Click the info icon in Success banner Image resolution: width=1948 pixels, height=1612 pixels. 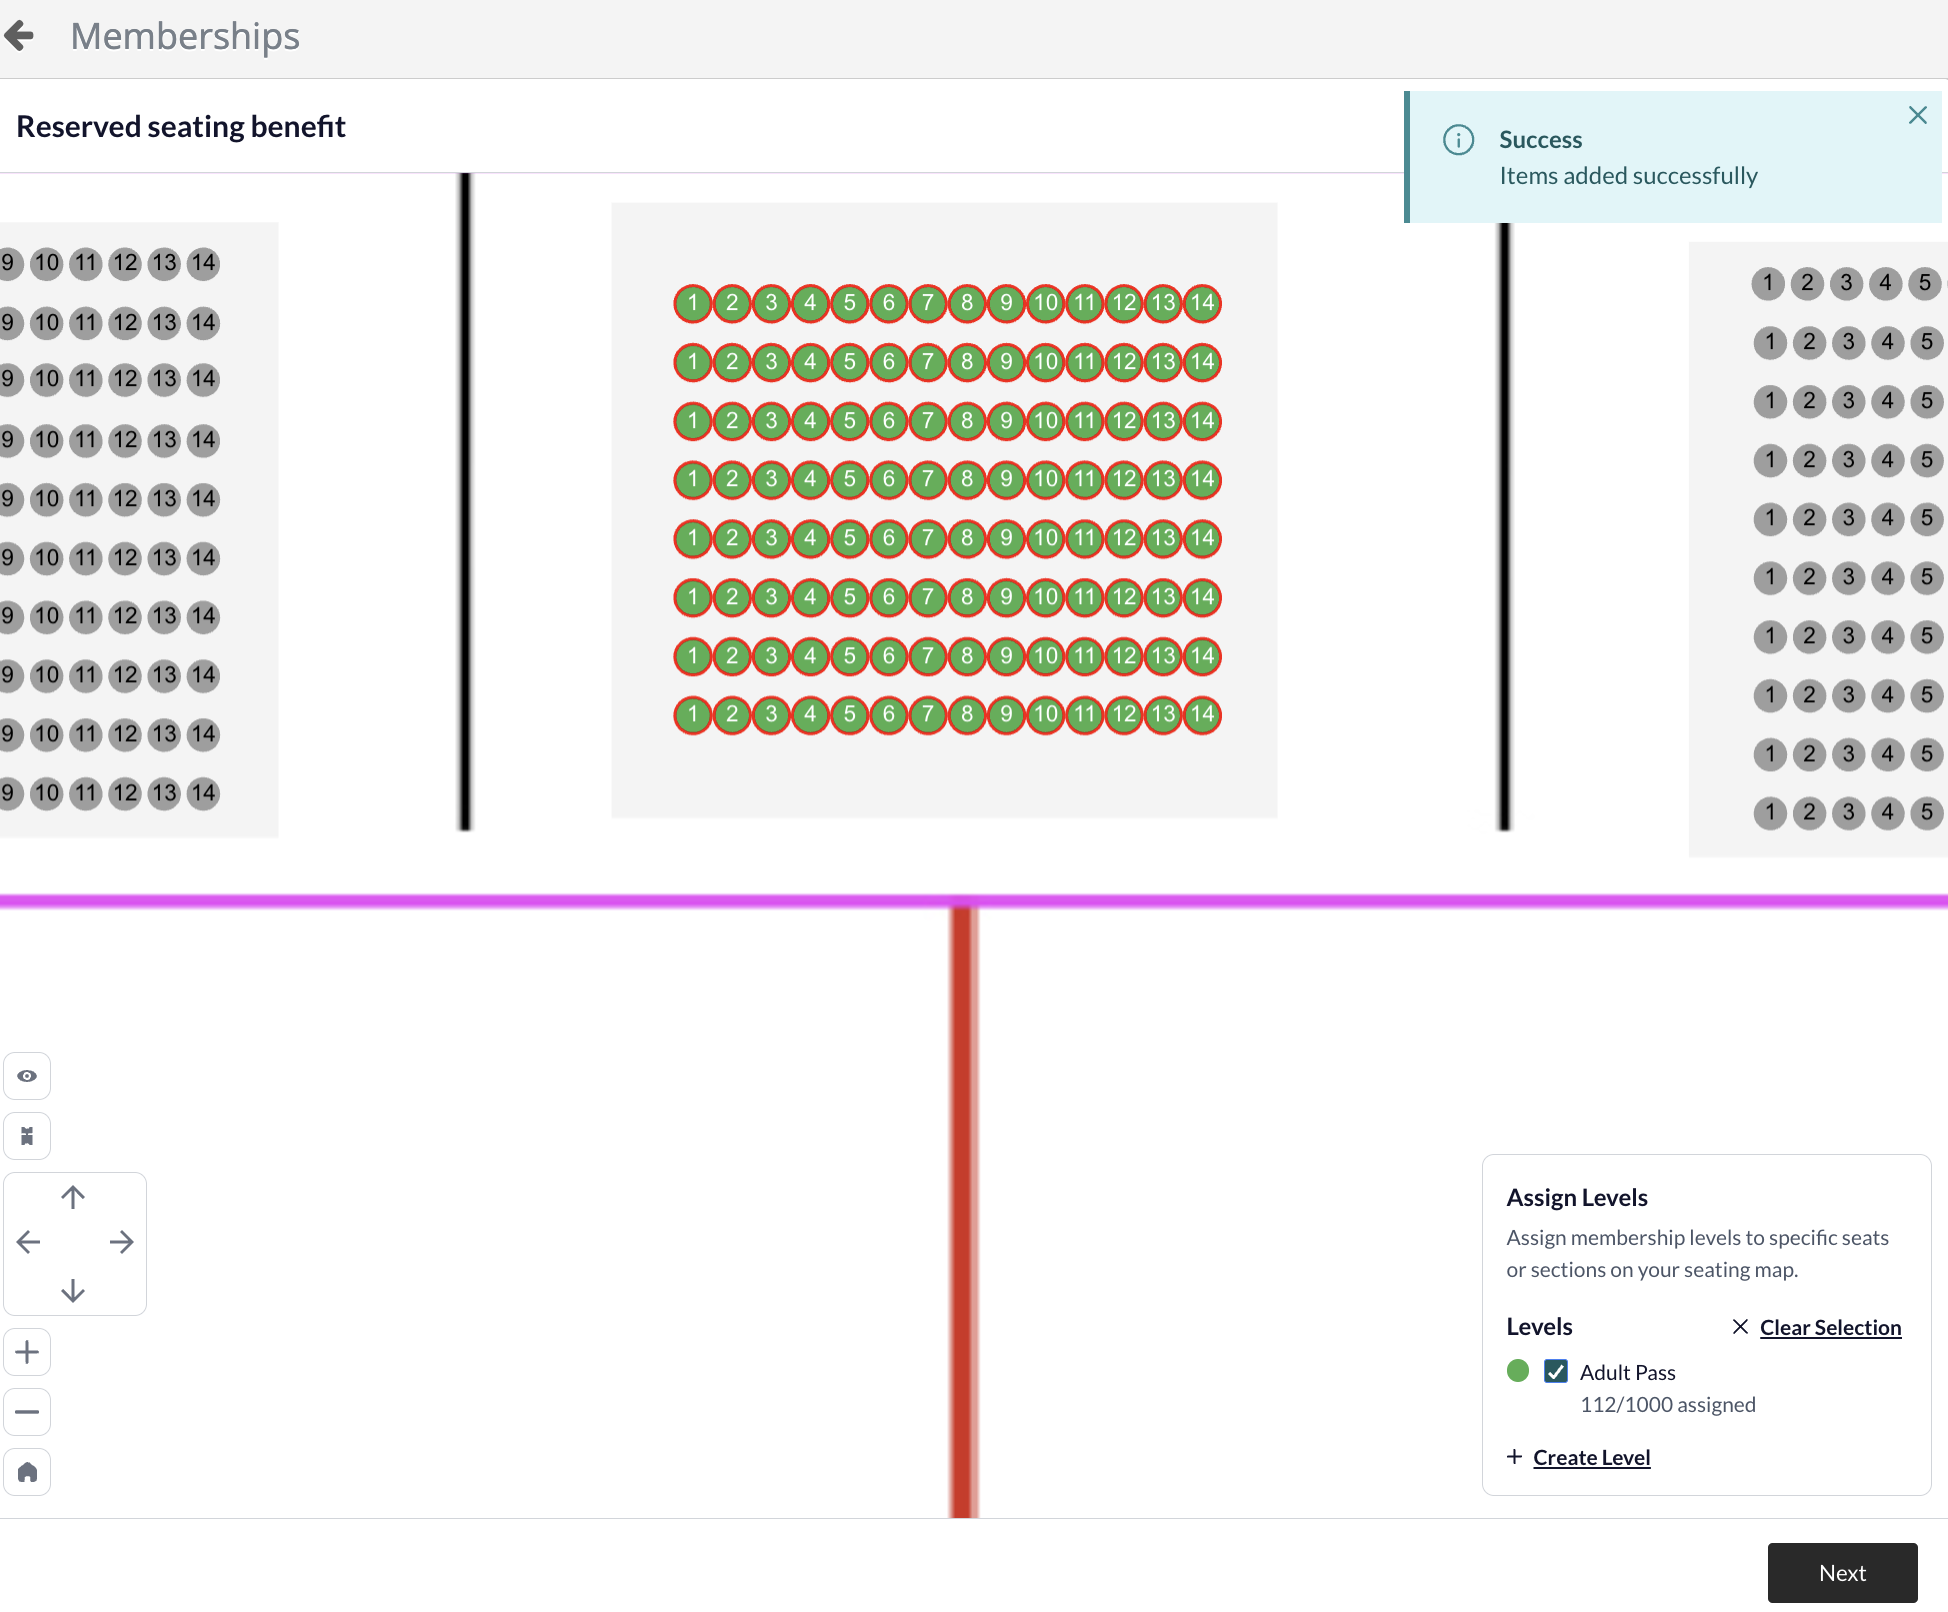tap(1458, 140)
